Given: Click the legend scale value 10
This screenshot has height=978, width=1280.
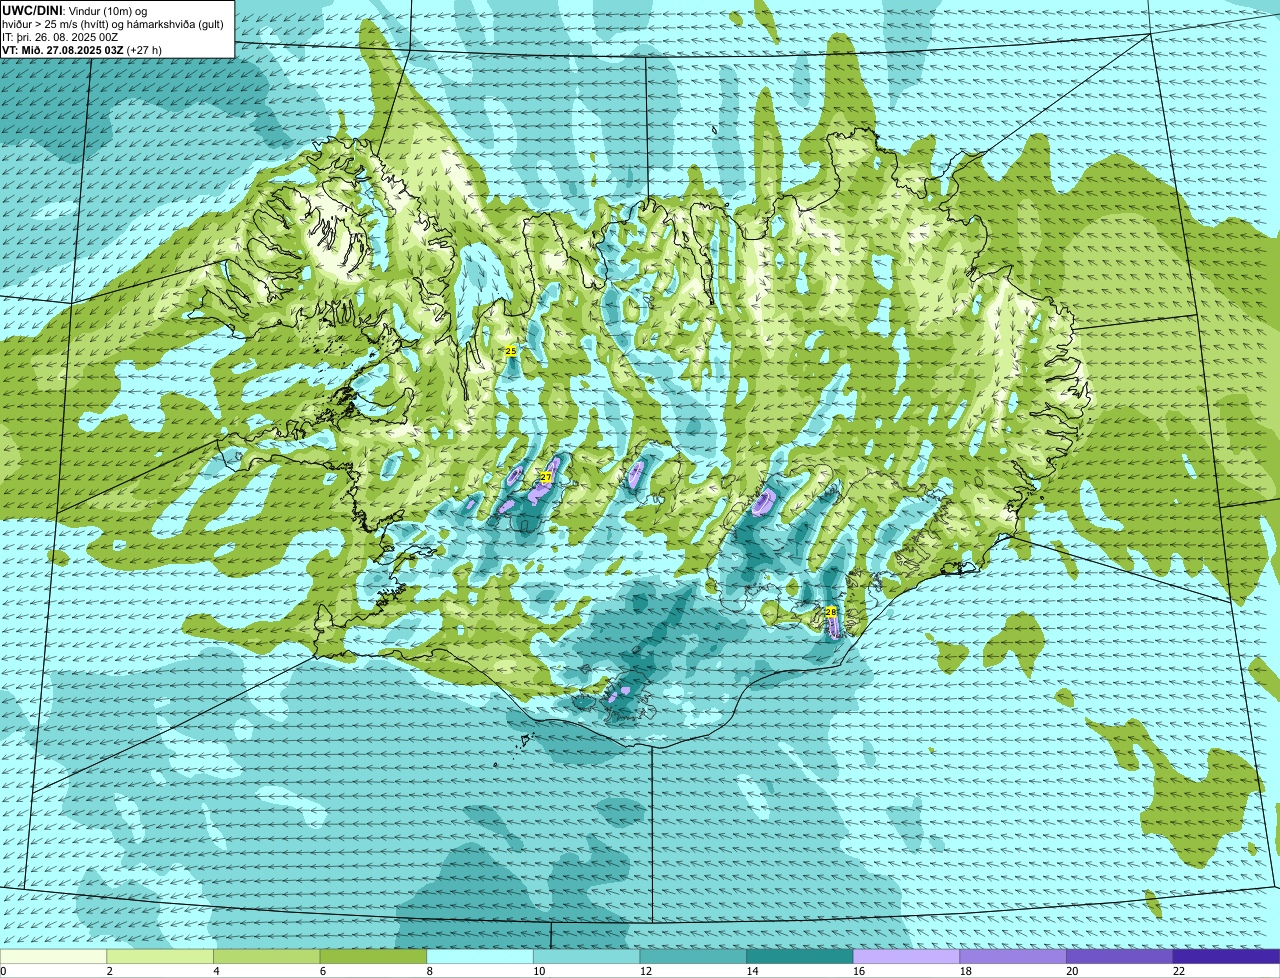Looking at the screenshot, I should click(x=539, y=971).
